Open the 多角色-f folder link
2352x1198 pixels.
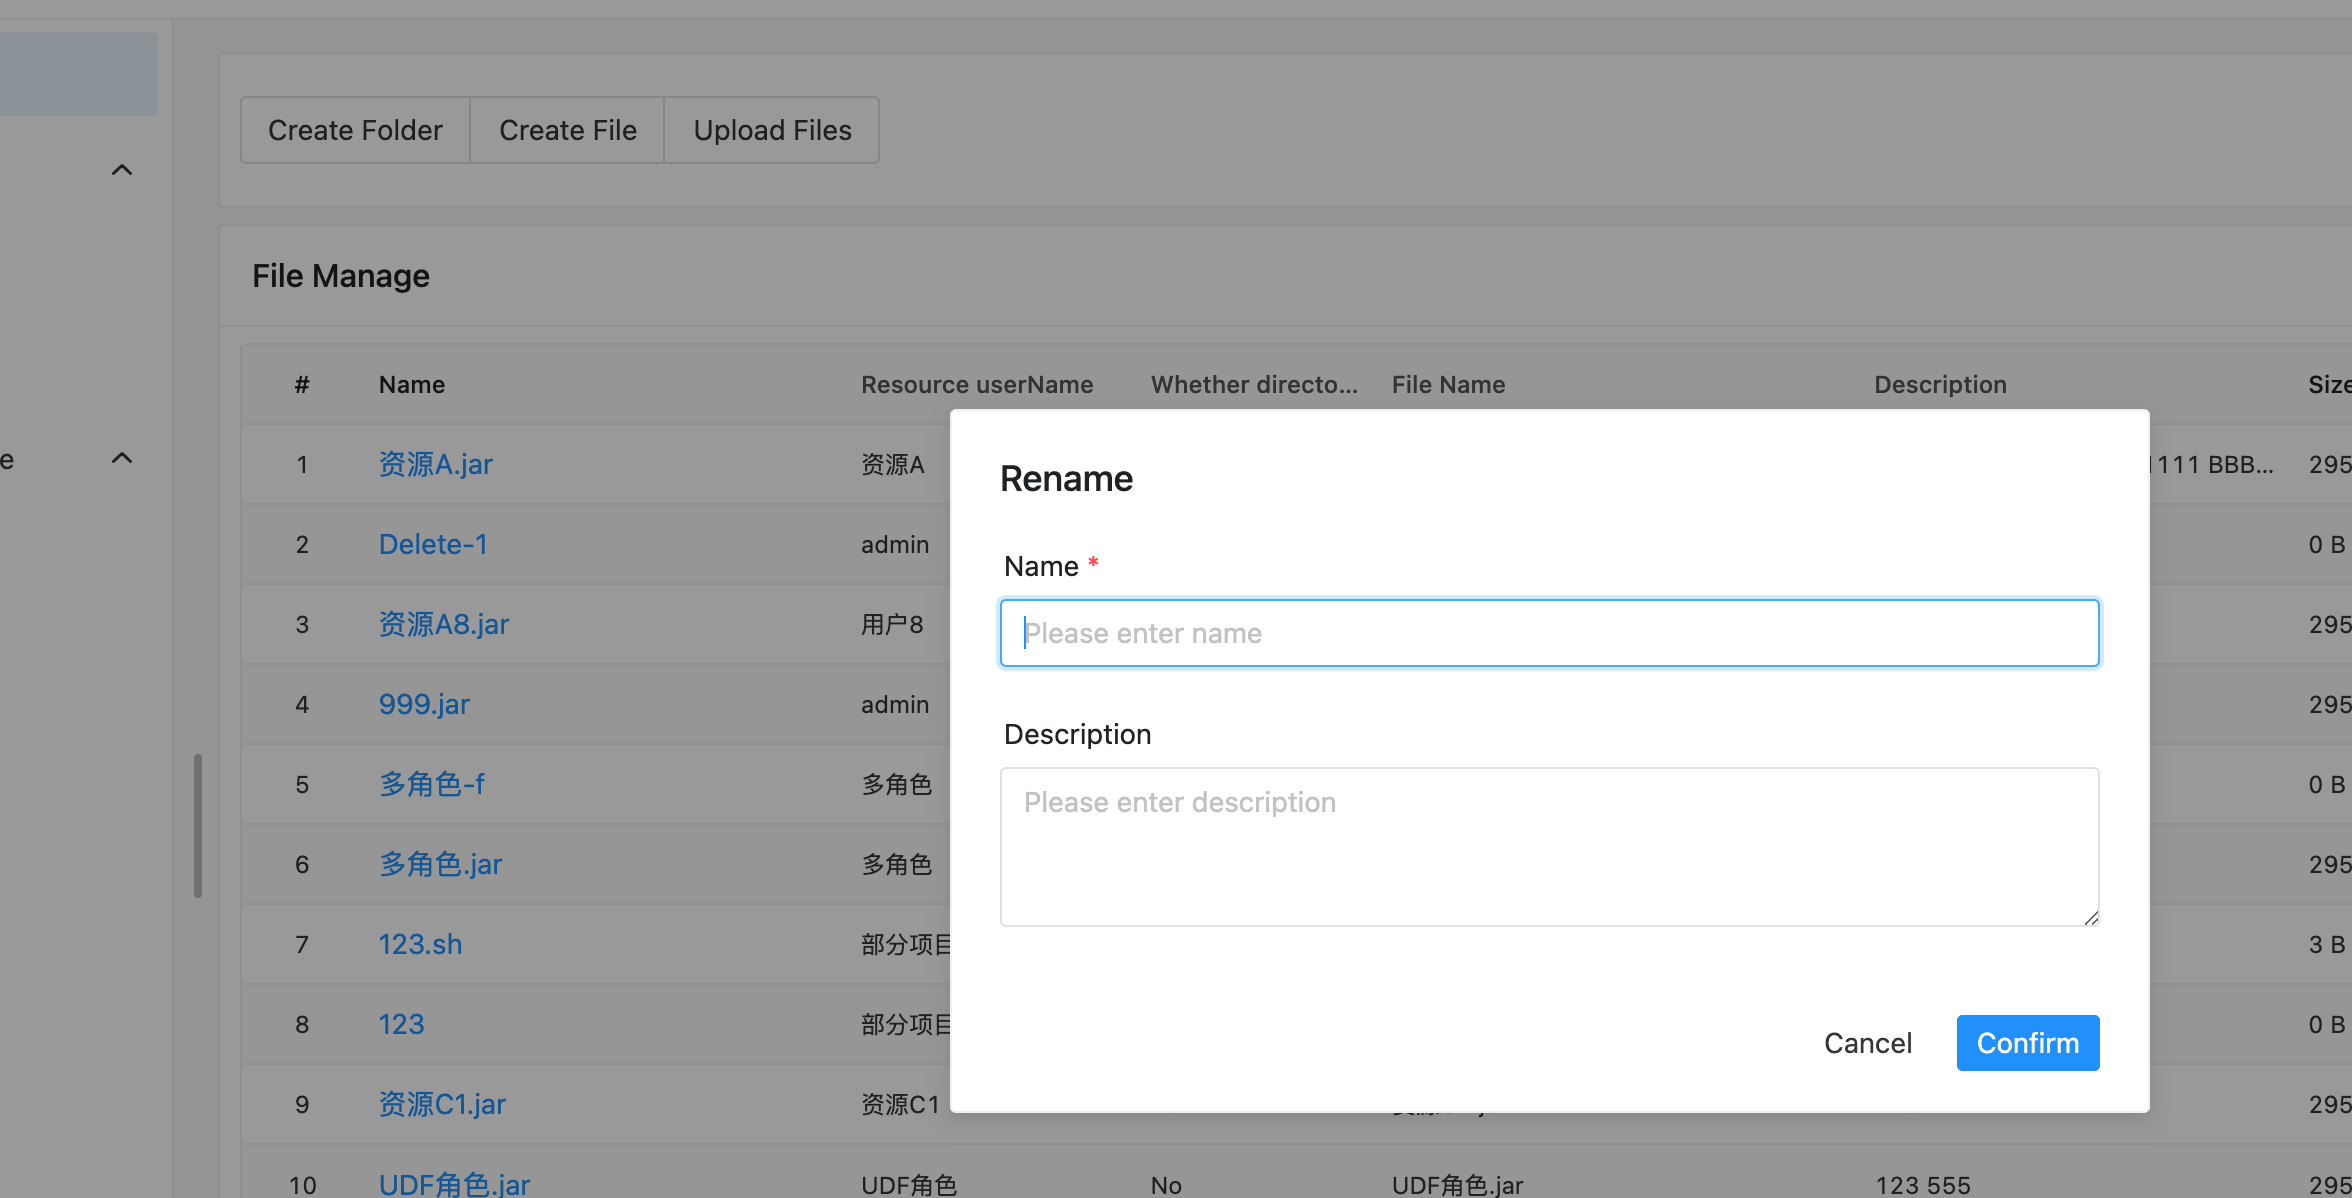pos(431,784)
